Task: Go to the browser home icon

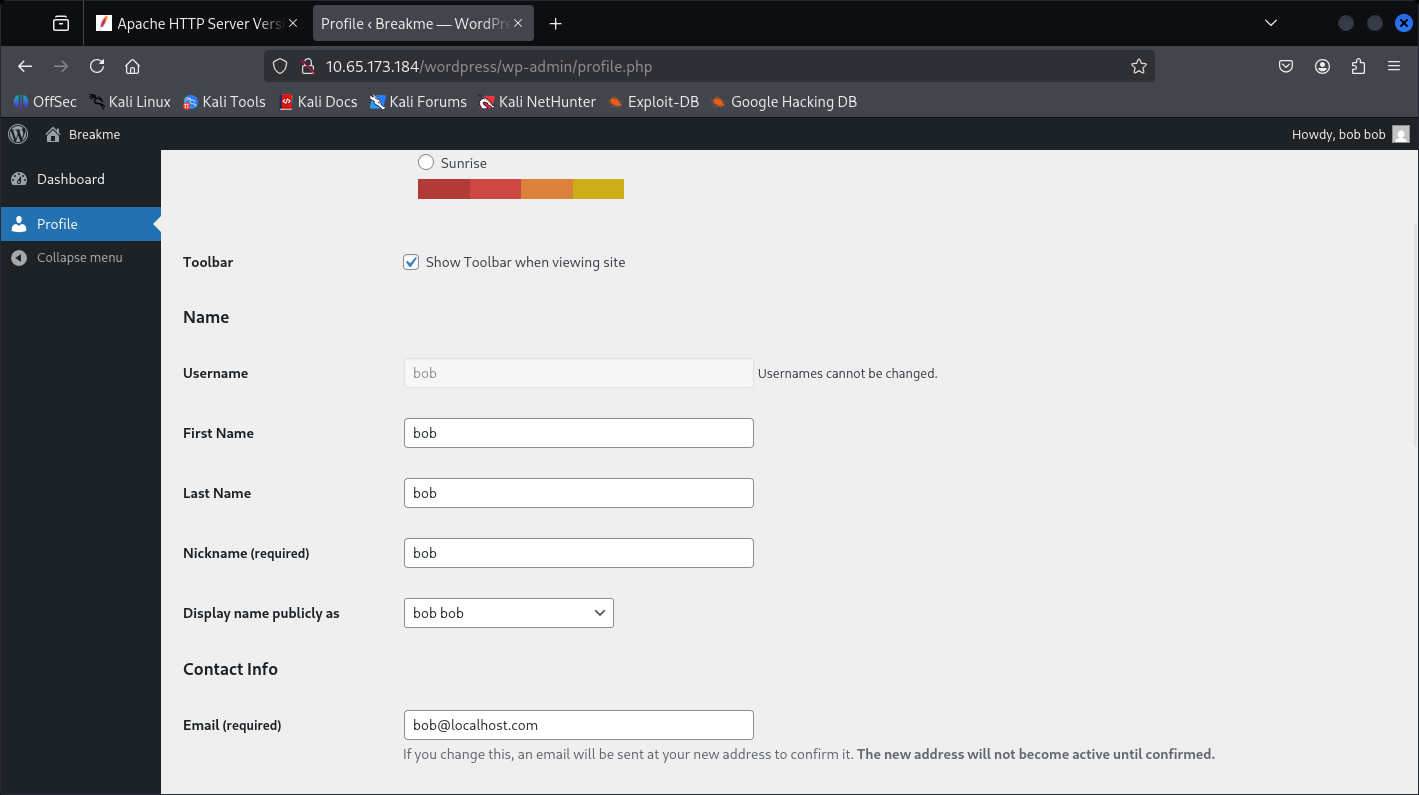Action: click(x=132, y=66)
